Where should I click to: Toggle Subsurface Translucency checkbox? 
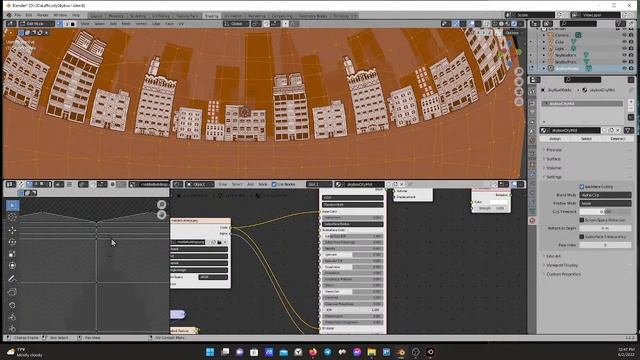(582, 236)
